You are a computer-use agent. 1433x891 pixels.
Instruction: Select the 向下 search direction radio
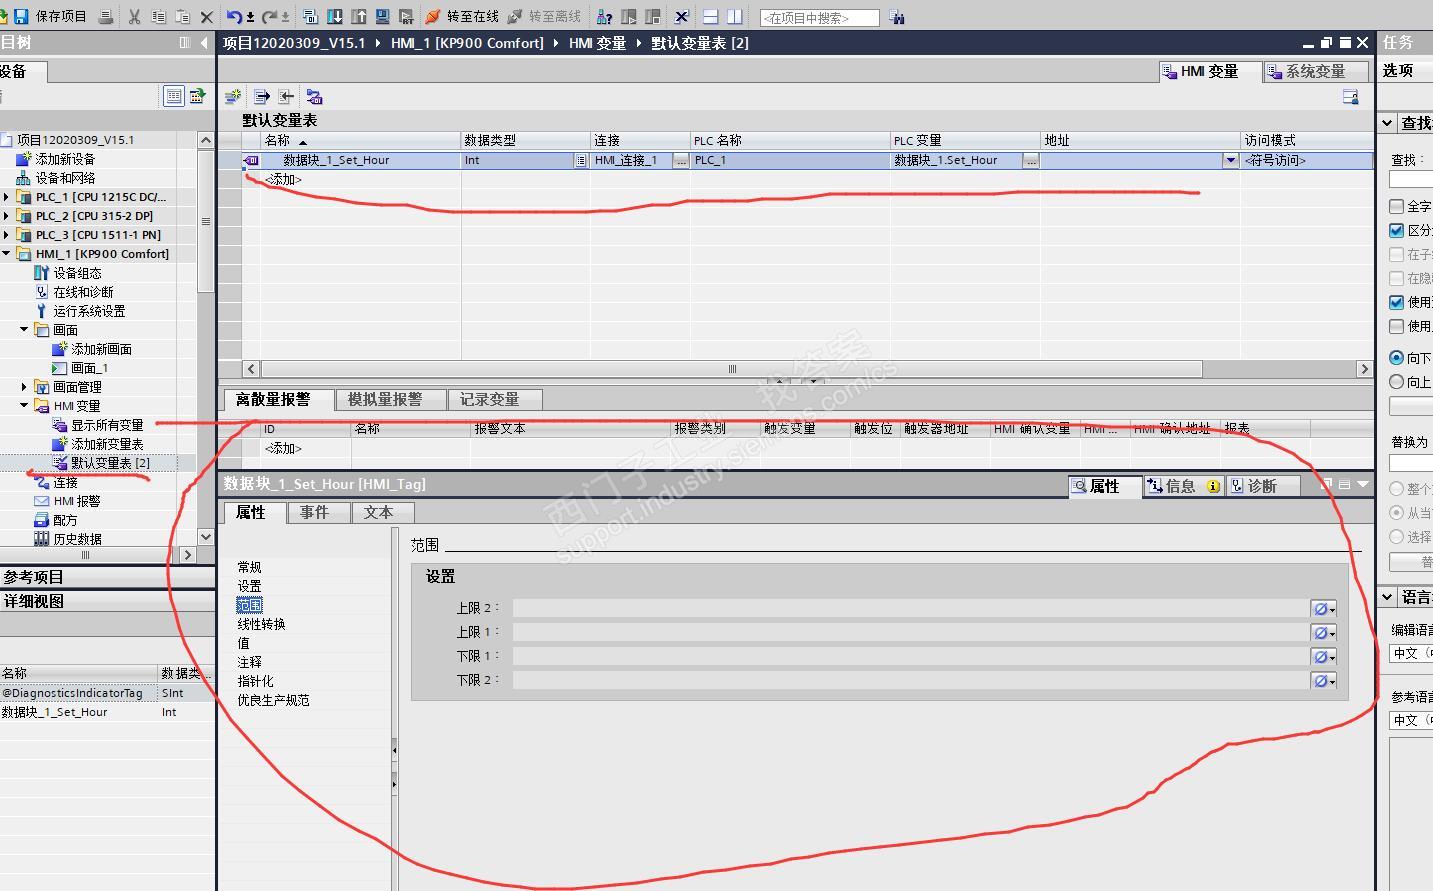(x=1396, y=358)
